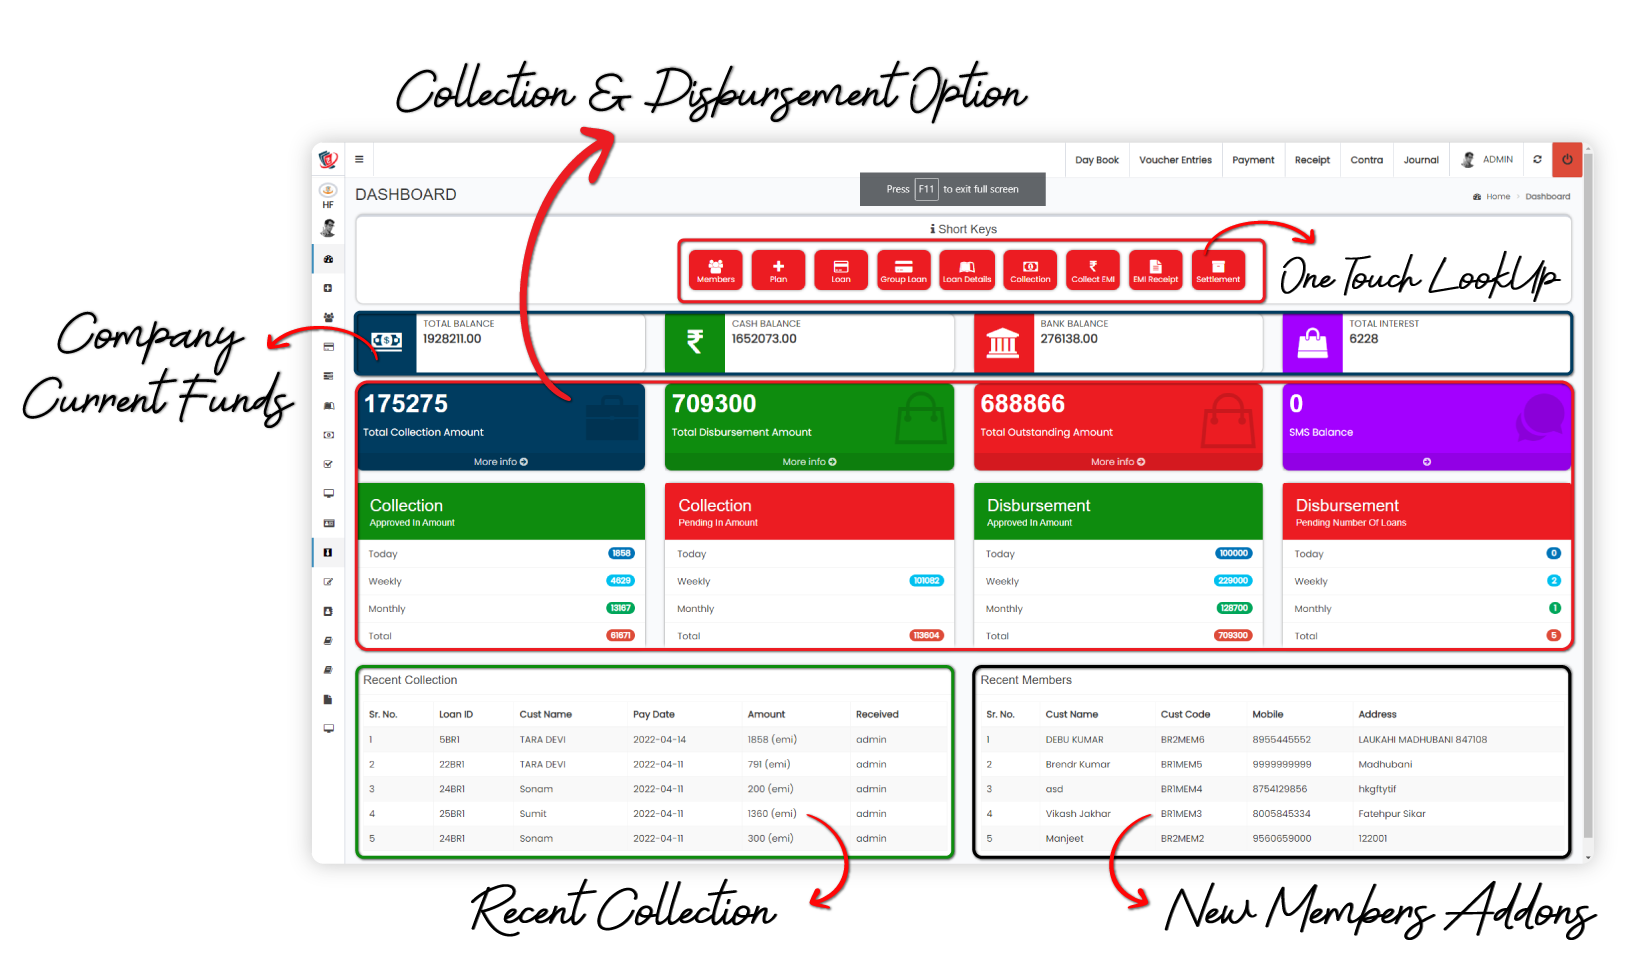
Task: Toggle the hamburger sidebar menu
Action: tap(359, 159)
